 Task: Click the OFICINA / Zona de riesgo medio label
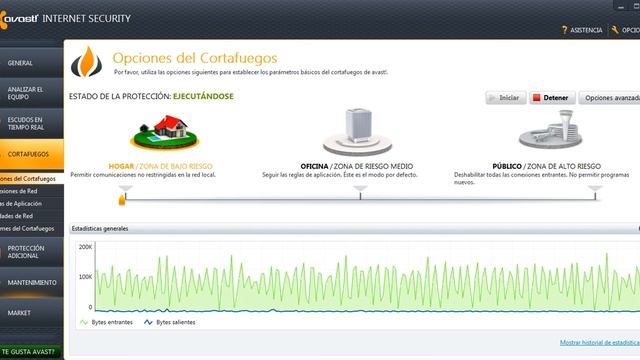(x=357, y=166)
